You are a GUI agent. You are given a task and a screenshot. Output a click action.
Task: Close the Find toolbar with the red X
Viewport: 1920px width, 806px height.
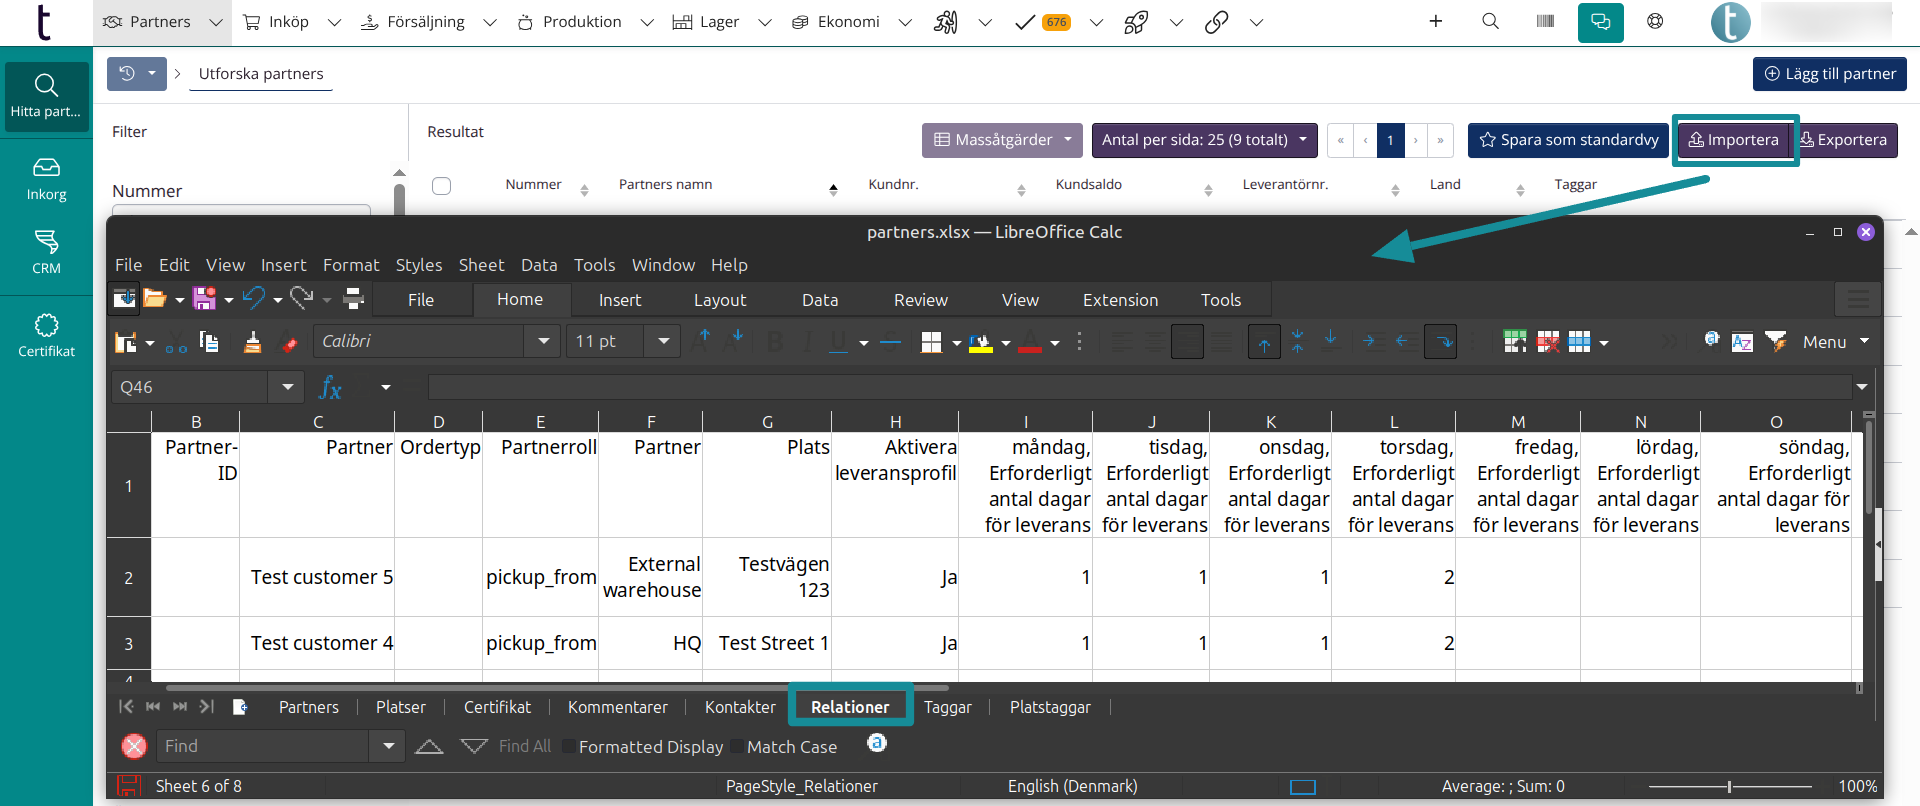[134, 746]
